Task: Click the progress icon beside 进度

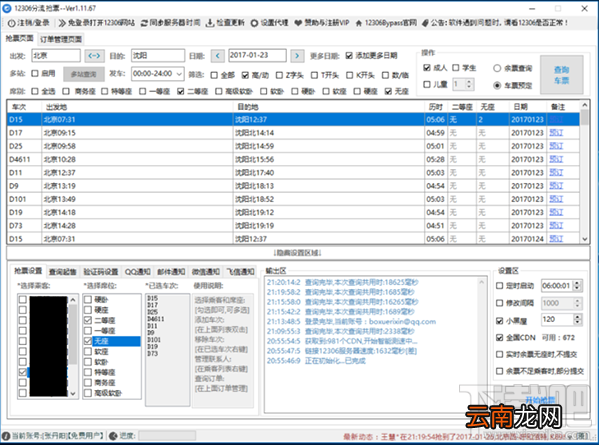Action: [x=113, y=435]
